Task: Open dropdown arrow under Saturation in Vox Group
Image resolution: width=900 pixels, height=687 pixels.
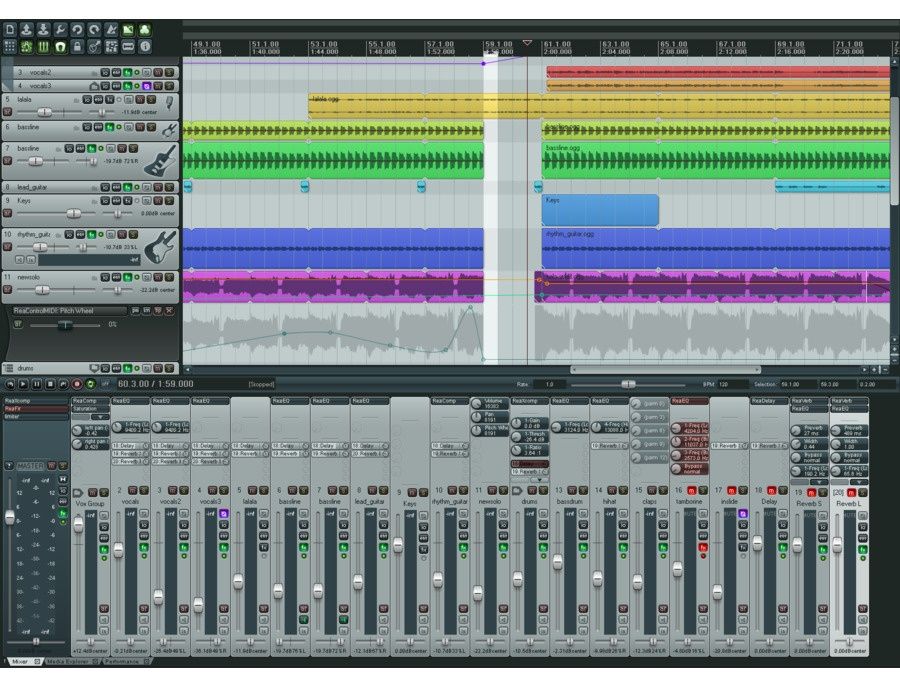Action: [x=100, y=417]
